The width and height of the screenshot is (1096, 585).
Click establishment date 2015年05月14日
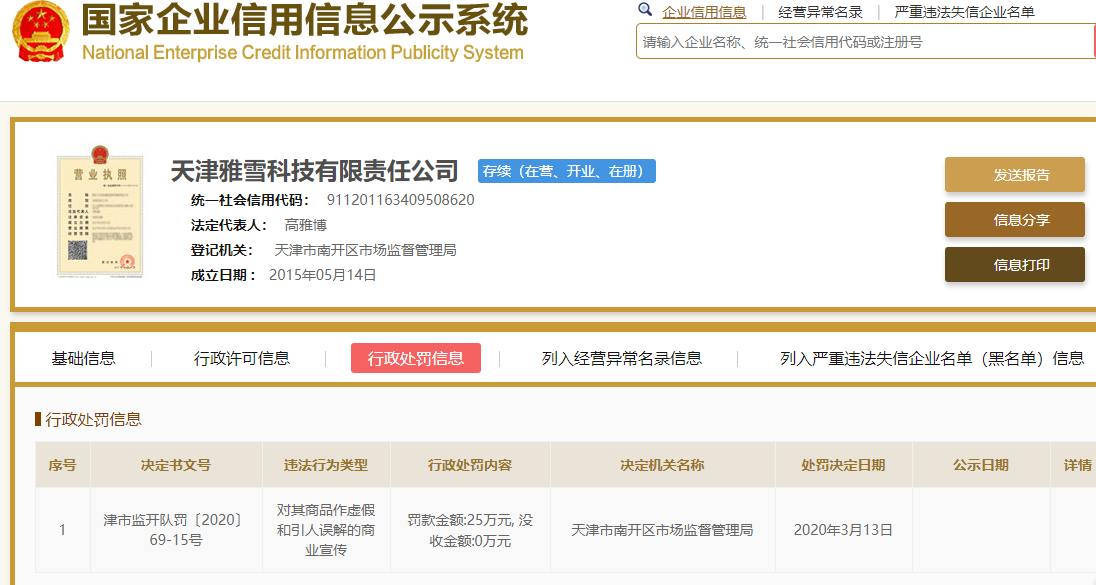[x=322, y=275]
